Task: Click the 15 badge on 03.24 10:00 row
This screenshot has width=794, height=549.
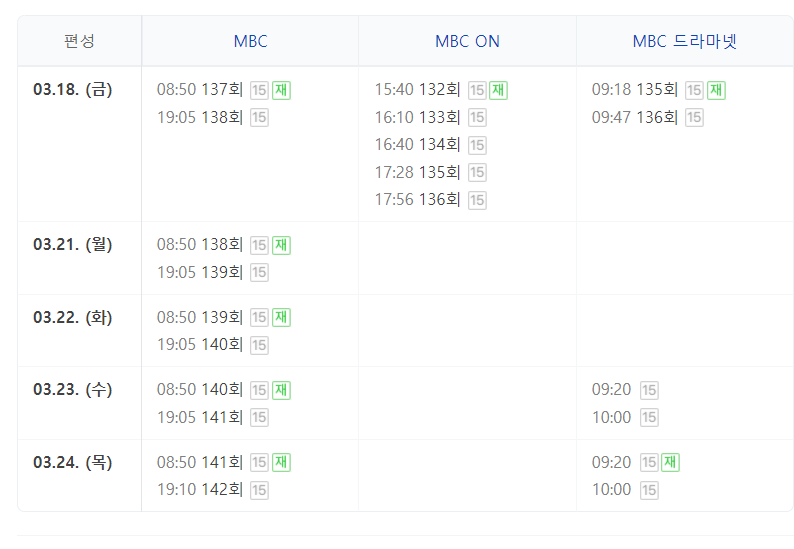Action: tap(649, 490)
